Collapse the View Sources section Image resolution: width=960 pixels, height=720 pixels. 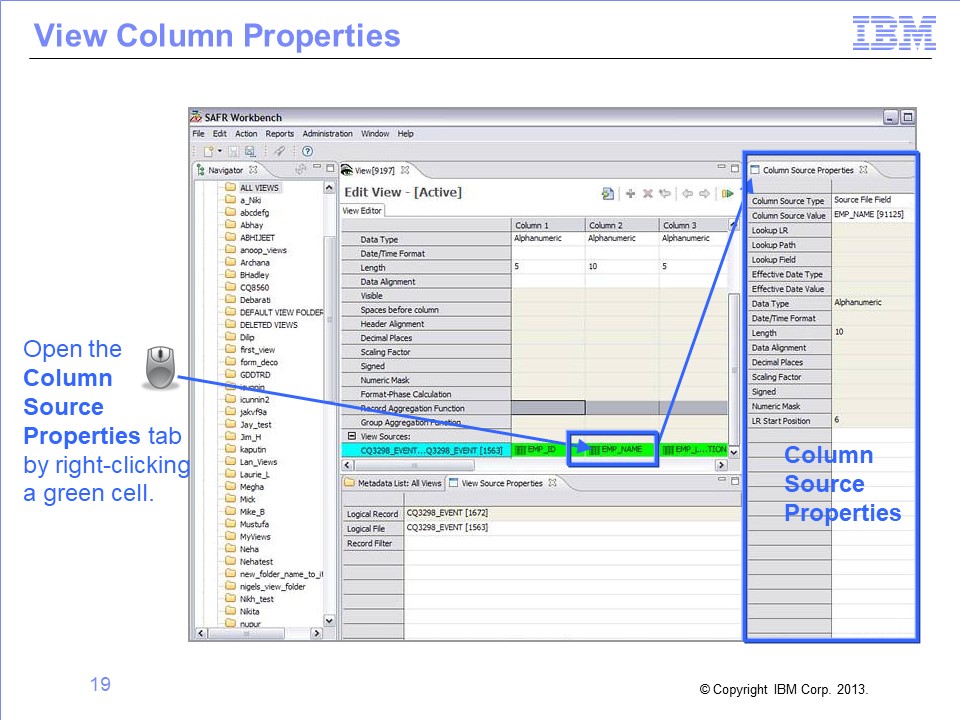(x=351, y=436)
